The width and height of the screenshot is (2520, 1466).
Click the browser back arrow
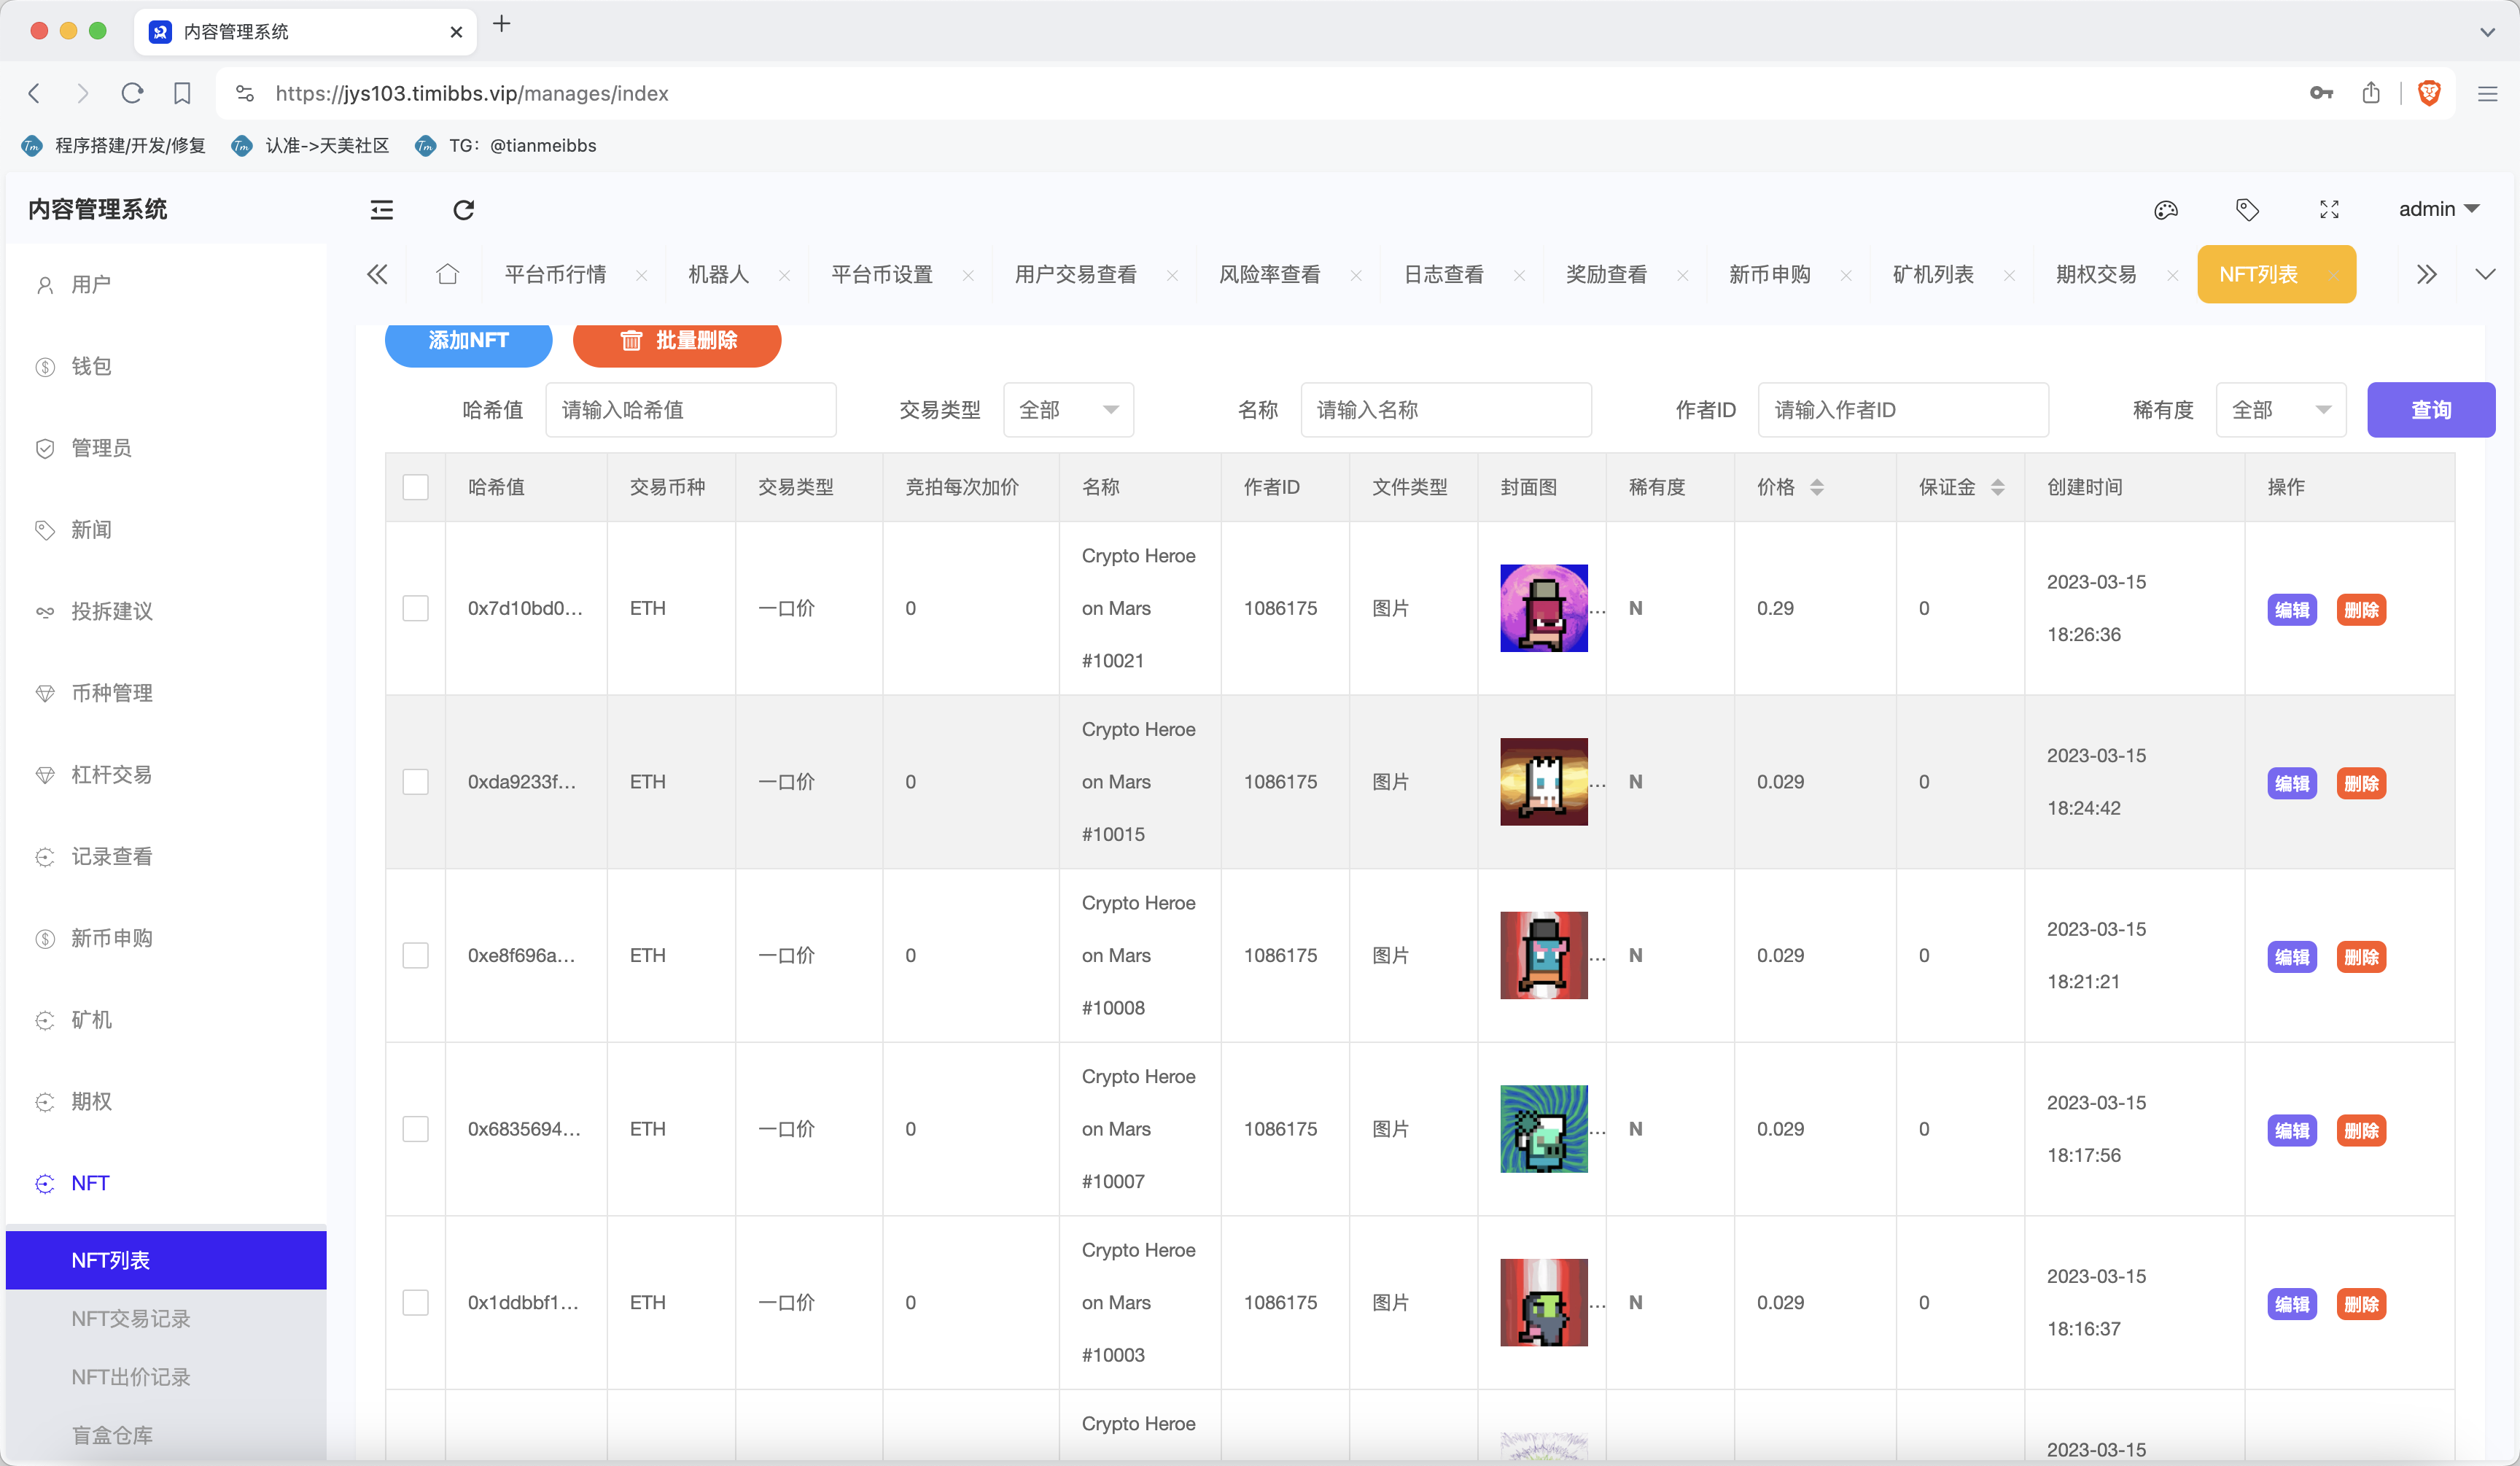pos(34,93)
